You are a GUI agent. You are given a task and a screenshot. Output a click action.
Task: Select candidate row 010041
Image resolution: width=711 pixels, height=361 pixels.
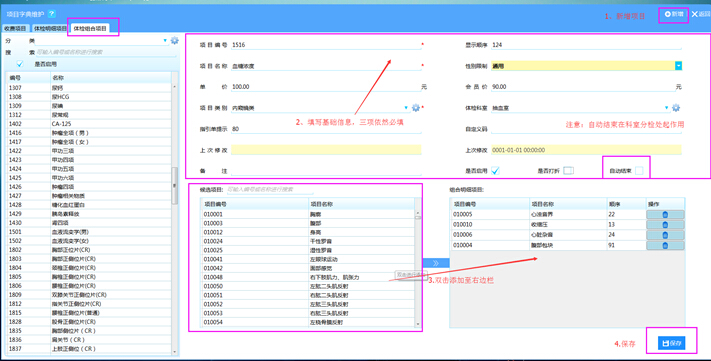[307, 259]
